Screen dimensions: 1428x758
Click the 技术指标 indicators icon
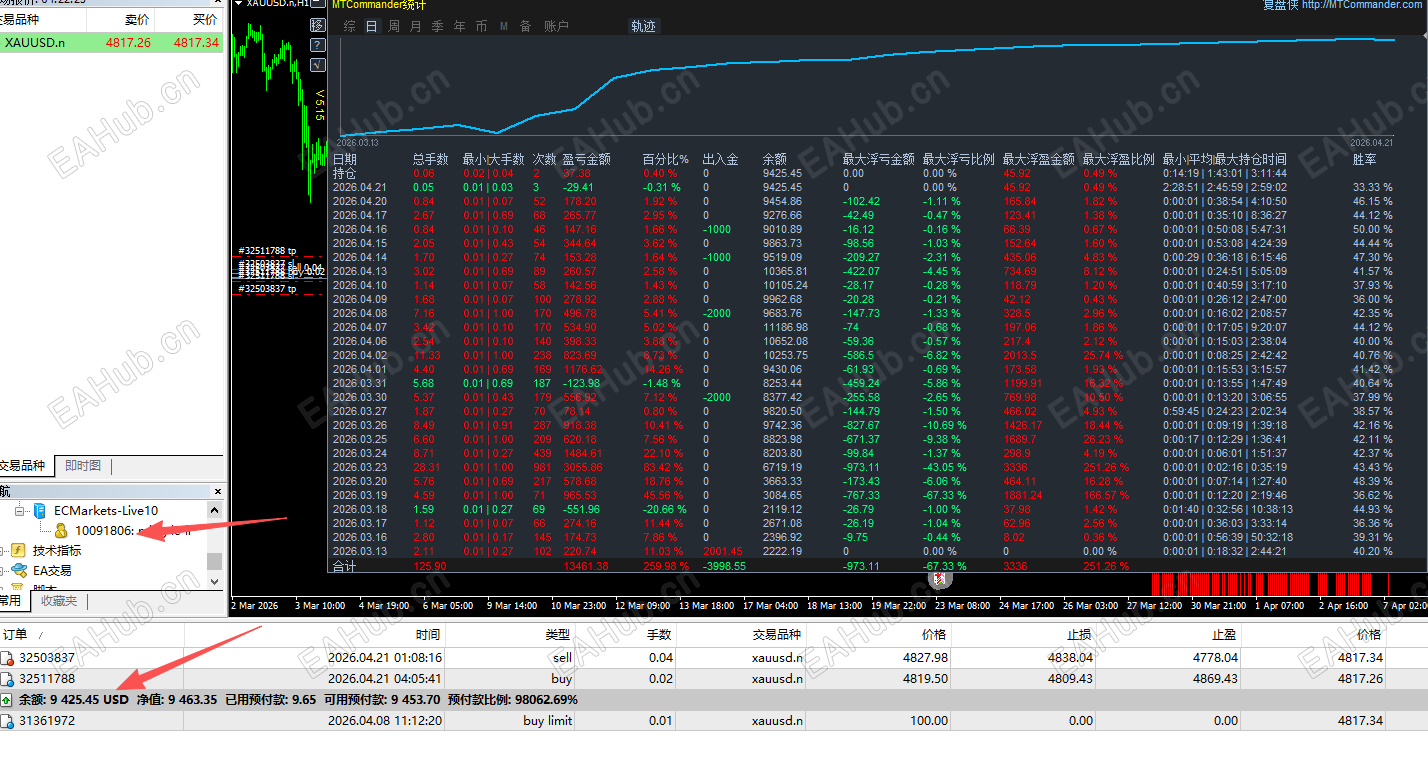point(18,550)
